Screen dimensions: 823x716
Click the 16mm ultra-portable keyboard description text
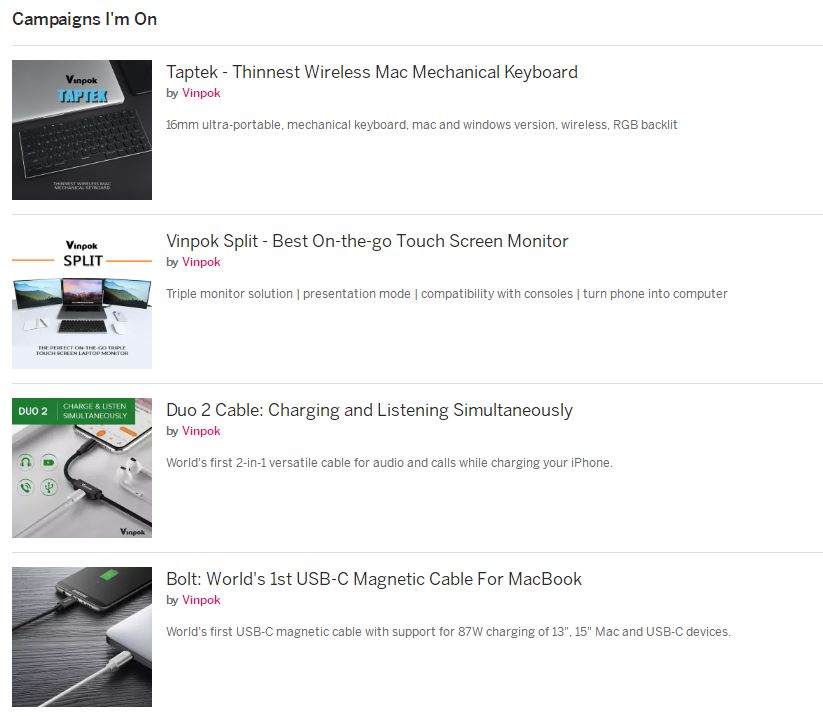click(421, 125)
